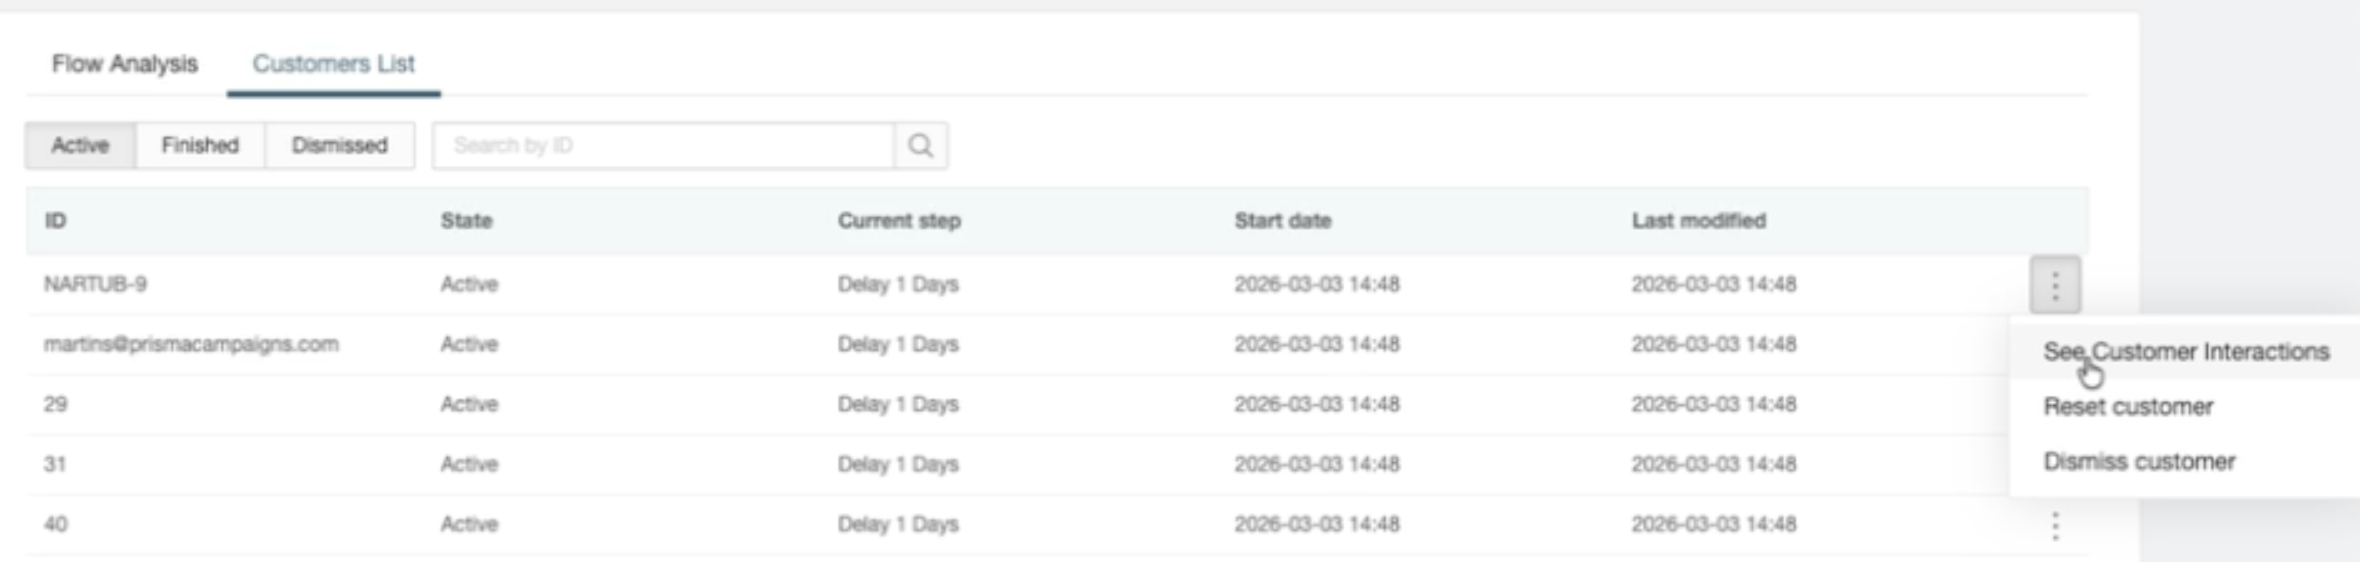Show Dismissed customers filter
Image resolution: width=2360 pixels, height=562 pixels.
[x=339, y=146]
